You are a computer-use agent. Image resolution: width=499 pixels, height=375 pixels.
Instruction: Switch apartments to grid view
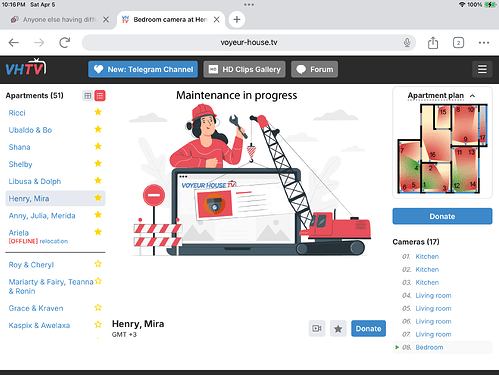coord(88,96)
